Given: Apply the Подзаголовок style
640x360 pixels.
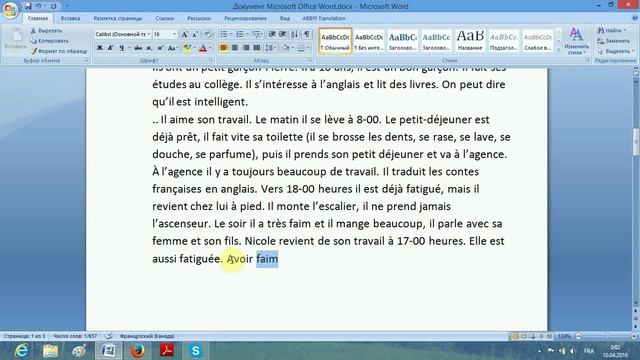Looking at the screenshot, I should [504, 41].
